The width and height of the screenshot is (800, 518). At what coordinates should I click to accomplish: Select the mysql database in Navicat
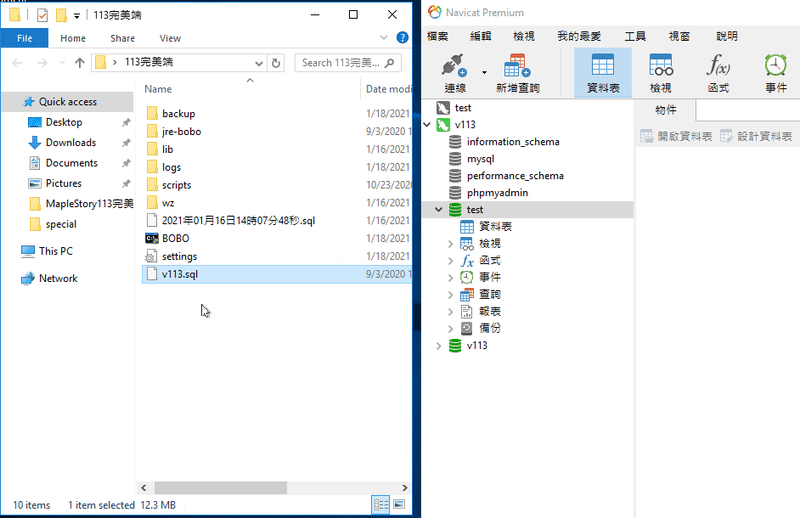(480, 159)
